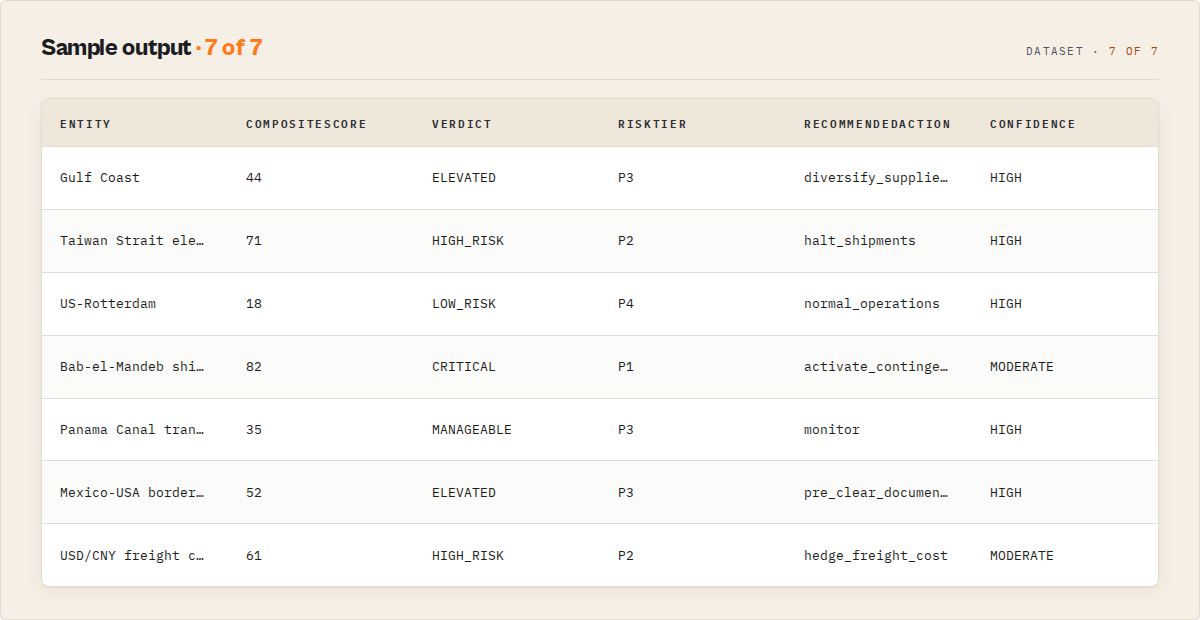Click composite score 61
Viewport: 1200px width, 620px height.
pos(254,556)
